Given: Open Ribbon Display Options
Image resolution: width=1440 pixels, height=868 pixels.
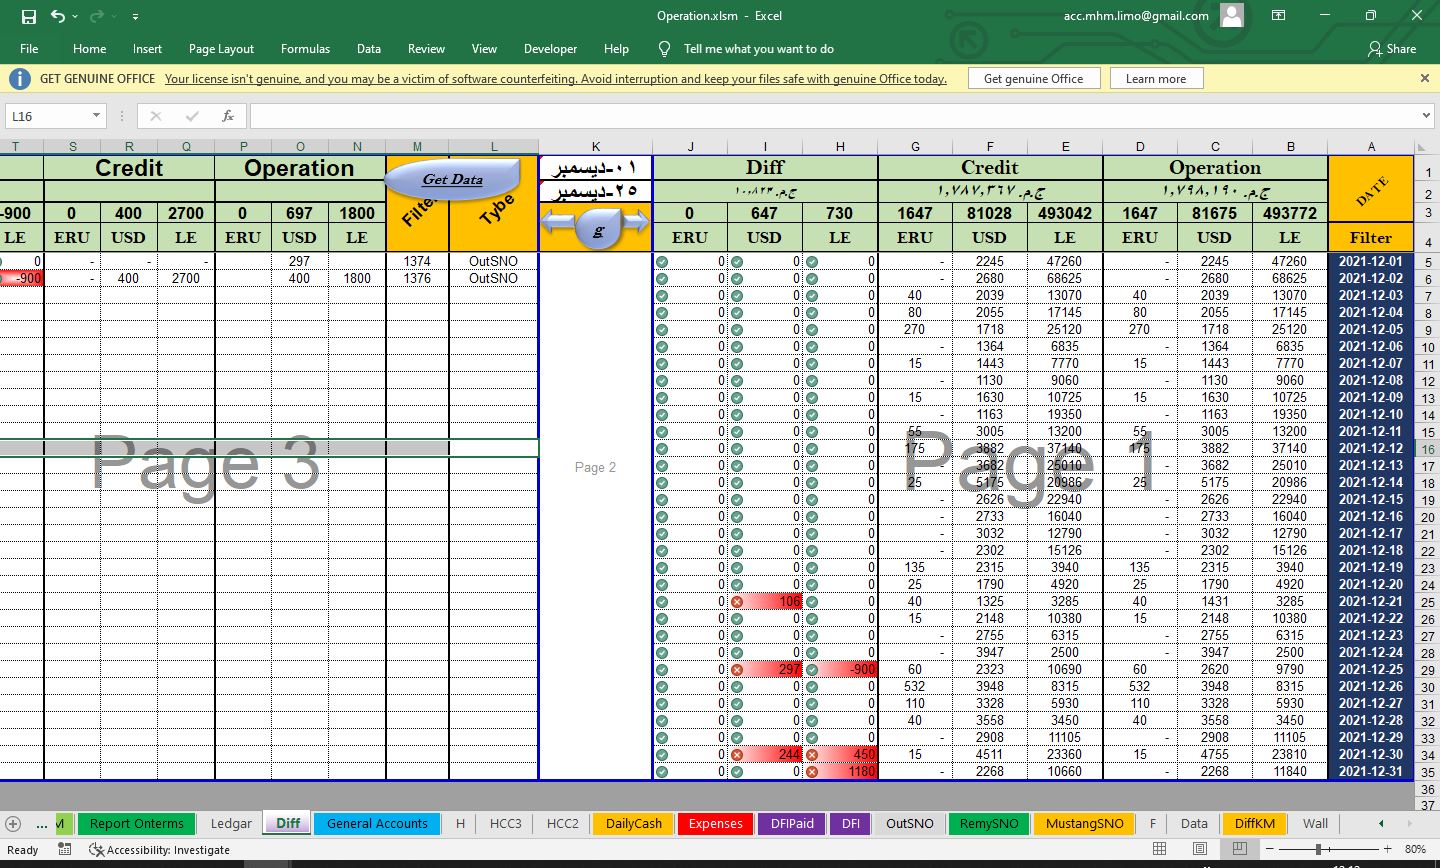Looking at the screenshot, I should click(x=1278, y=16).
